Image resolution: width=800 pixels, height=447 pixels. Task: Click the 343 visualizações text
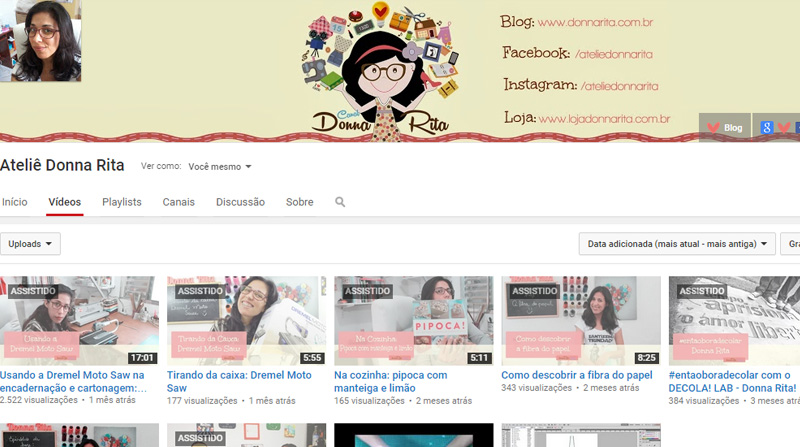pyautogui.click(x=536, y=388)
